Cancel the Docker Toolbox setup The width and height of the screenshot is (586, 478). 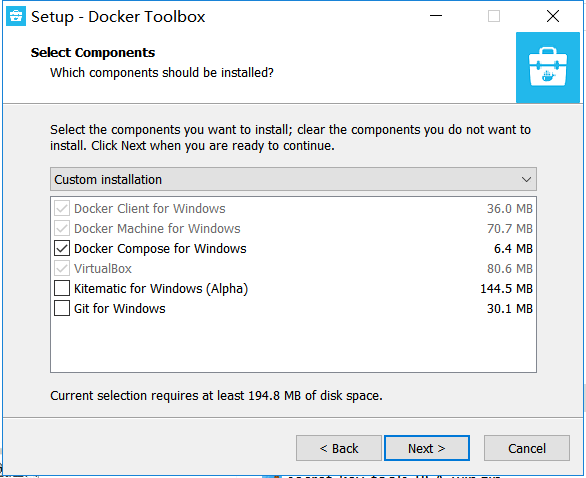(527, 448)
